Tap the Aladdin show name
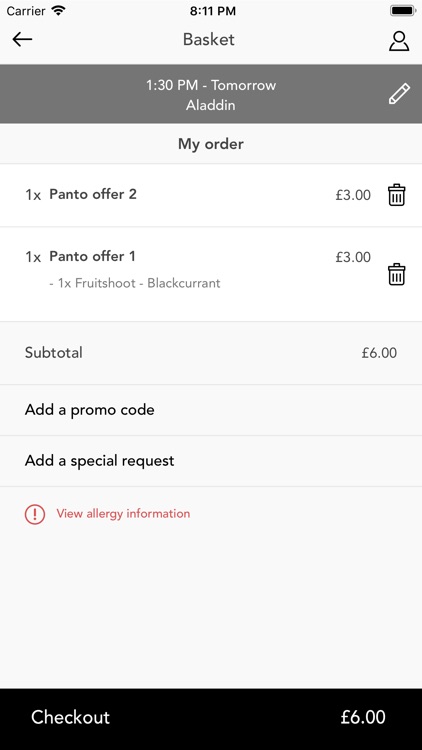Viewport: 422px width, 750px height. (x=211, y=105)
